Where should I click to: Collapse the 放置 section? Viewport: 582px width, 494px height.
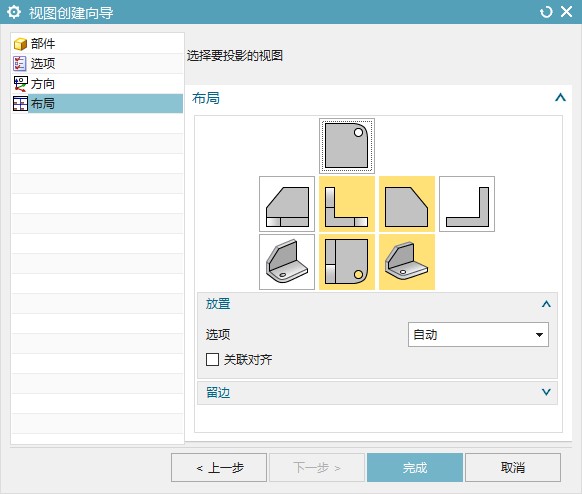(x=546, y=304)
